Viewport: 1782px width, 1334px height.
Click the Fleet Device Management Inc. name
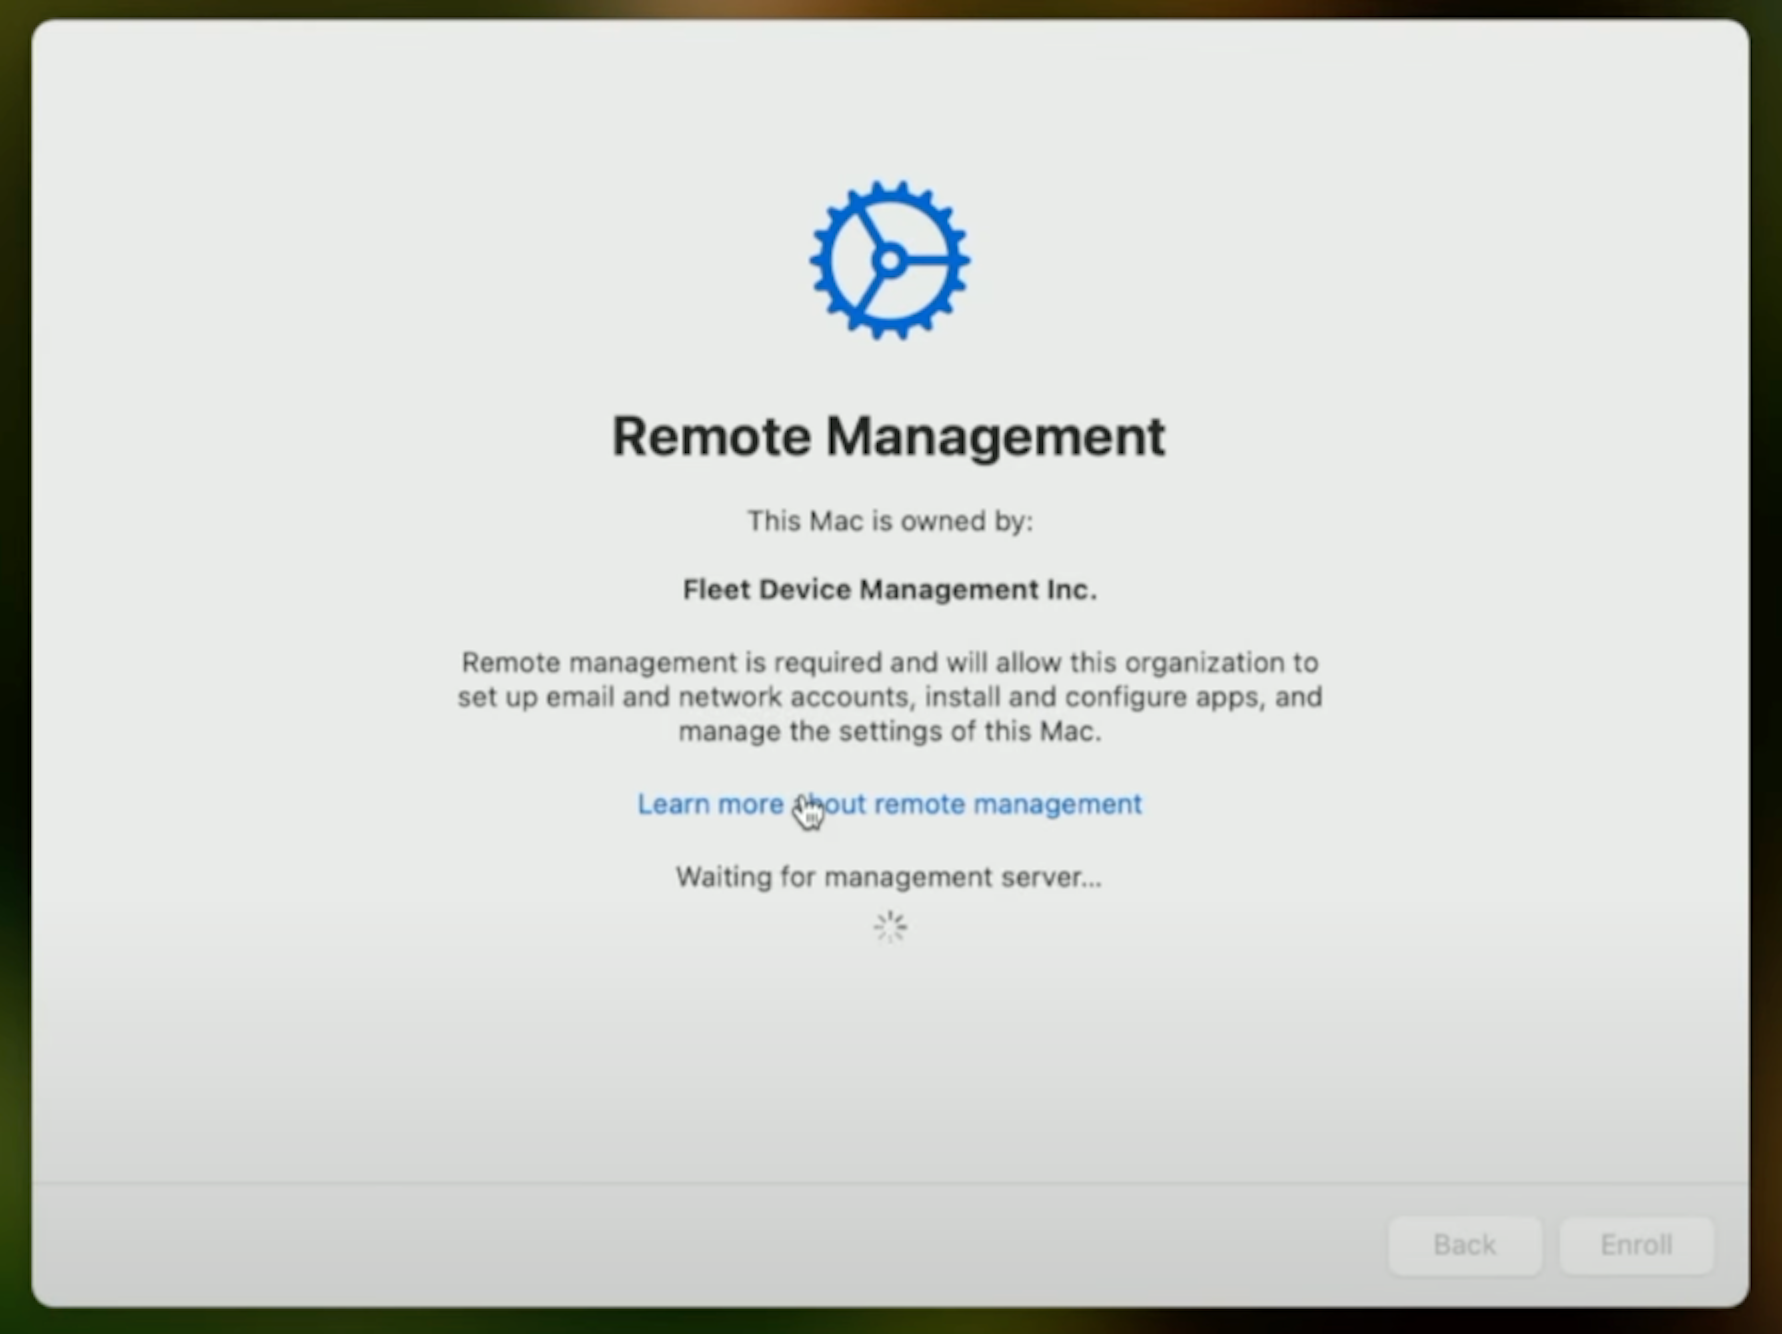[890, 590]
